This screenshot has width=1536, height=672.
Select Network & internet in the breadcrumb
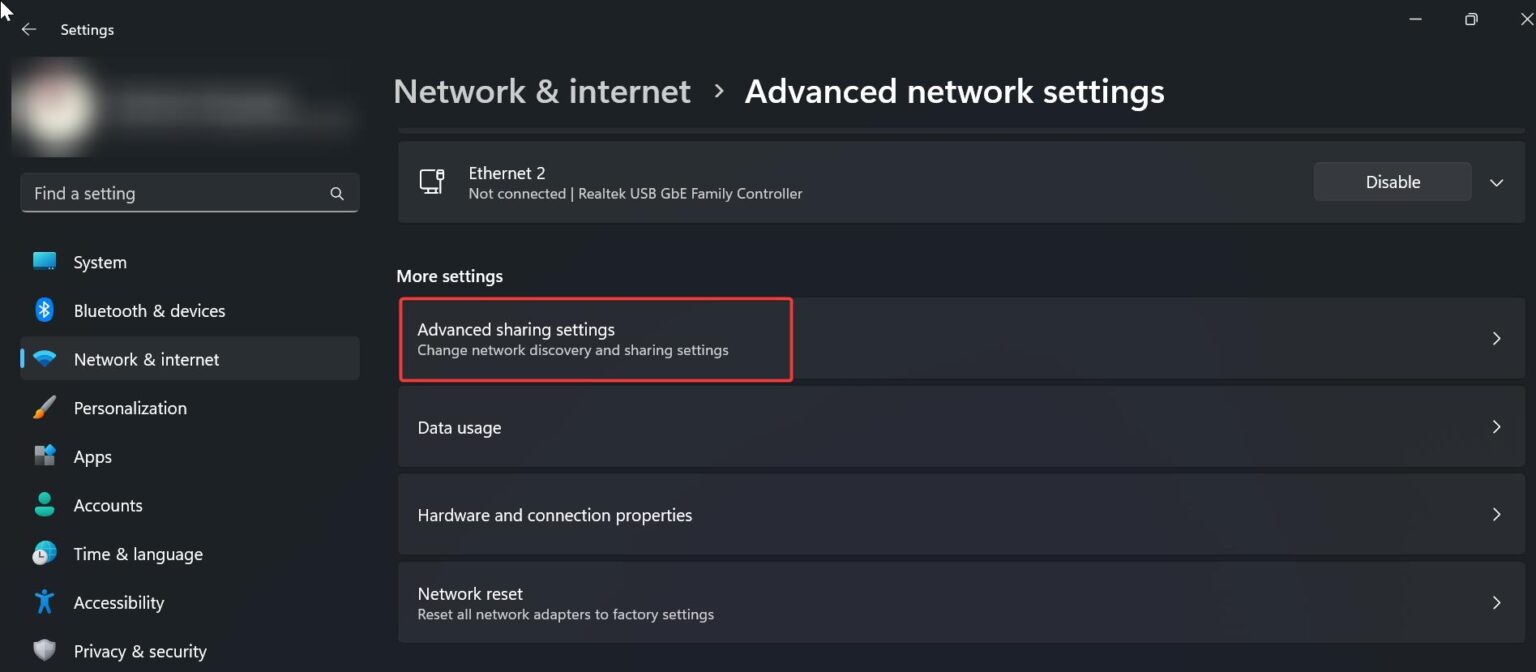click(541, 91)
